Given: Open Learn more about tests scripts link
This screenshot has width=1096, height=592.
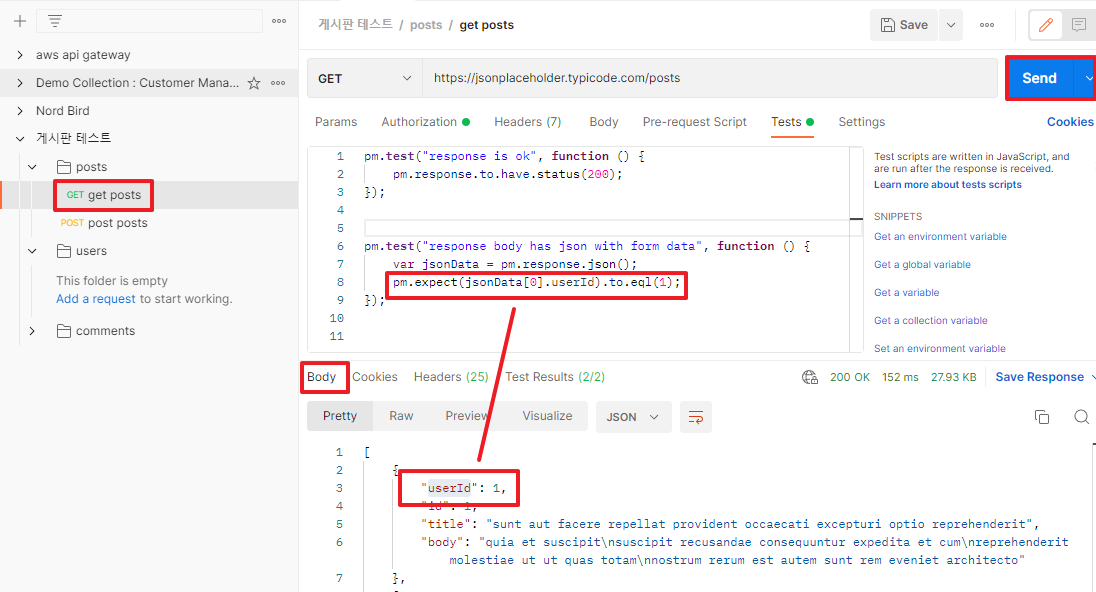Looking at the screenshot, I should tap(947, 185).
